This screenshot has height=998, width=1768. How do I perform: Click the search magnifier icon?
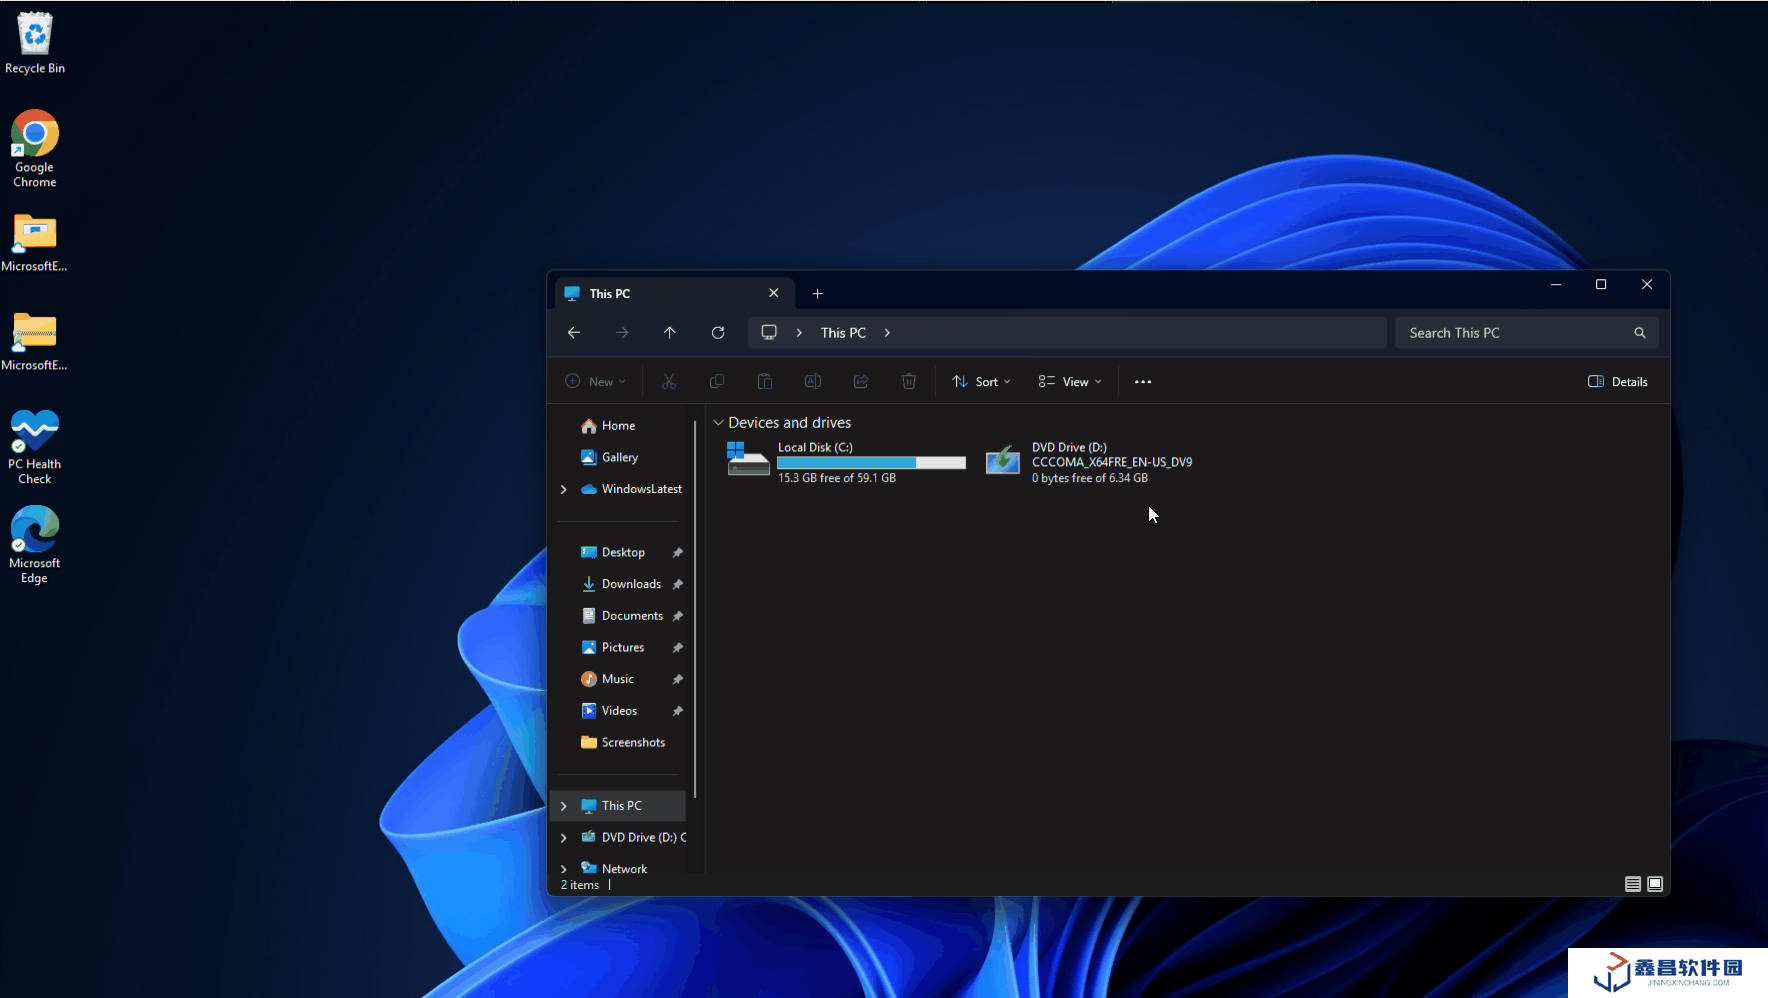[x=1640, y=333]
